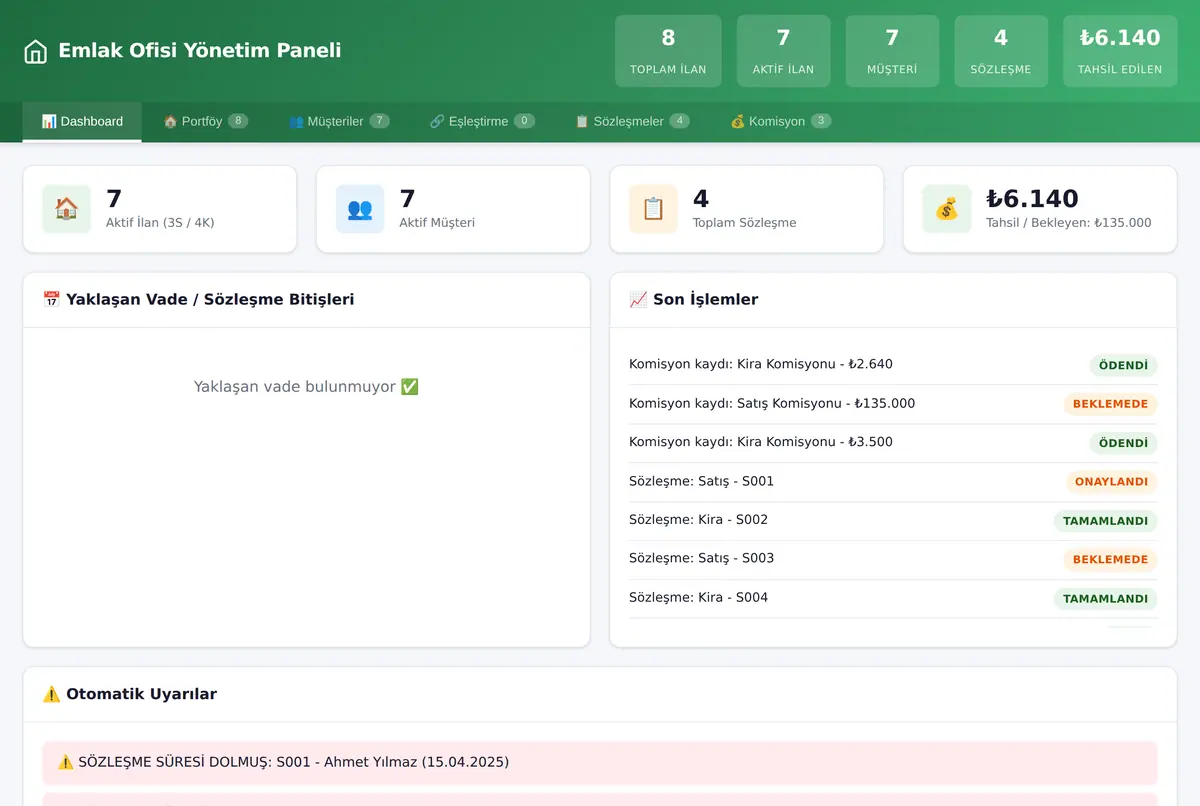1200x806 pixels.
Task: Click the people icon on Aktif Müşteri card
Action: click(x=360, y=209)
